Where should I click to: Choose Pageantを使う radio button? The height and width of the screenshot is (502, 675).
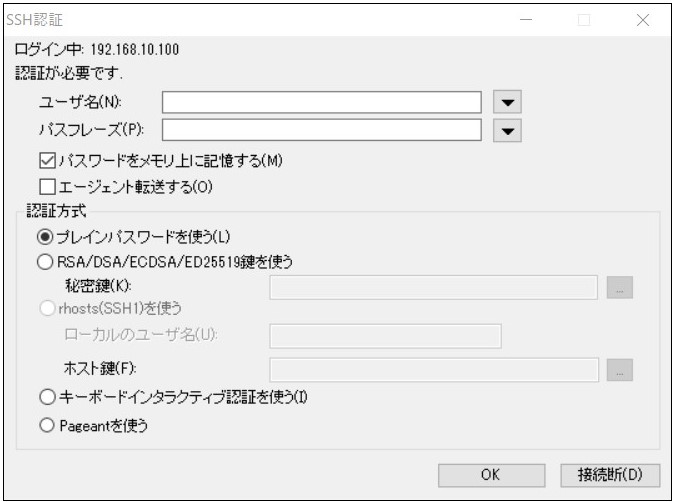click(46, 425)
